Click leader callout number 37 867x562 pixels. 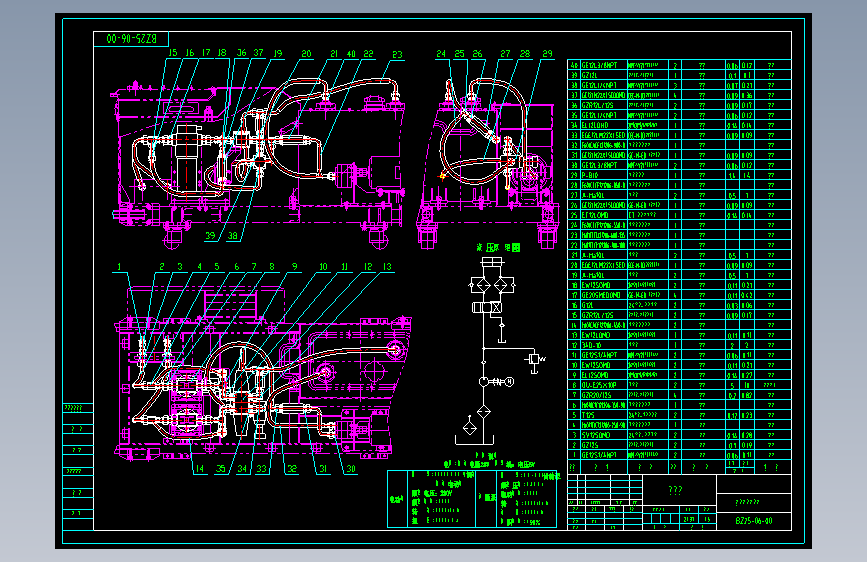(258, 53)
